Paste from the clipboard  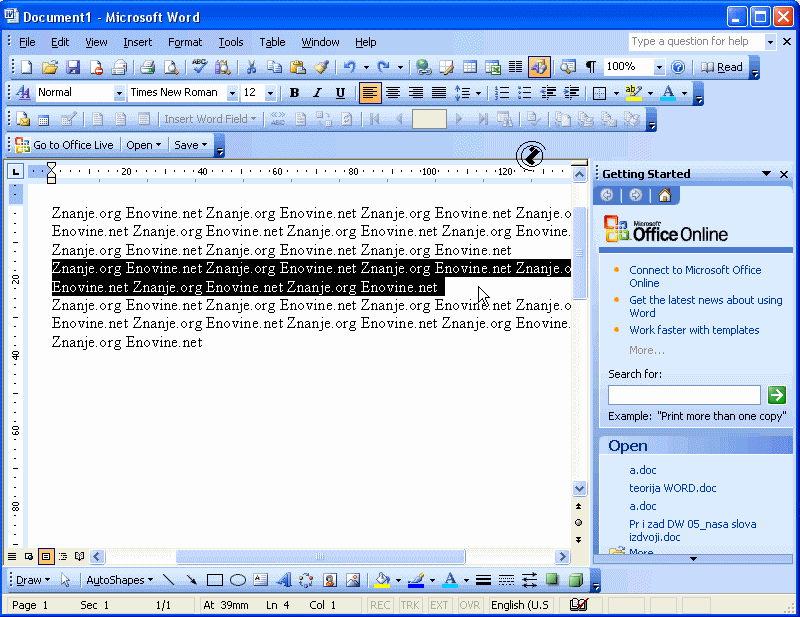coord(297,67)
